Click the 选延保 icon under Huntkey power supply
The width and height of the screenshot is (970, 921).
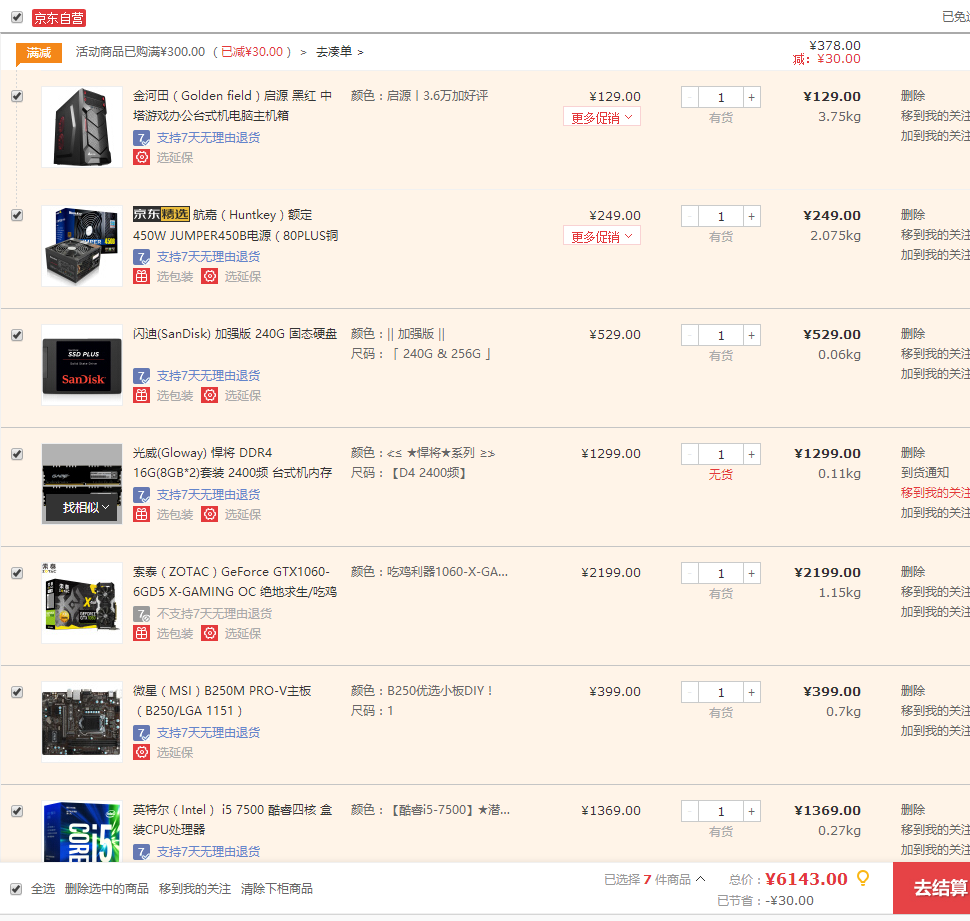click(210, 276)
